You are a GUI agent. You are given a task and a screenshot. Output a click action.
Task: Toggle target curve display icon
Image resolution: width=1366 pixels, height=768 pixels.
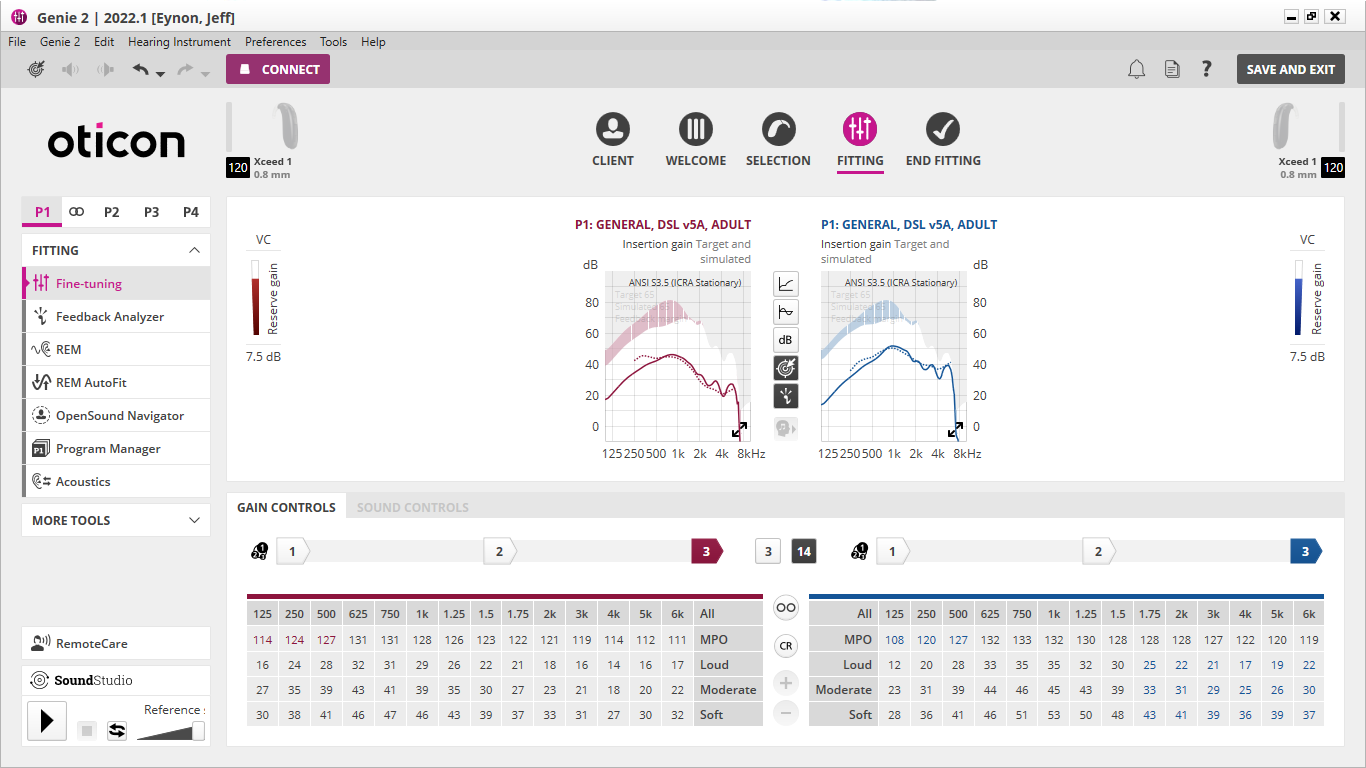pos(786,368)
